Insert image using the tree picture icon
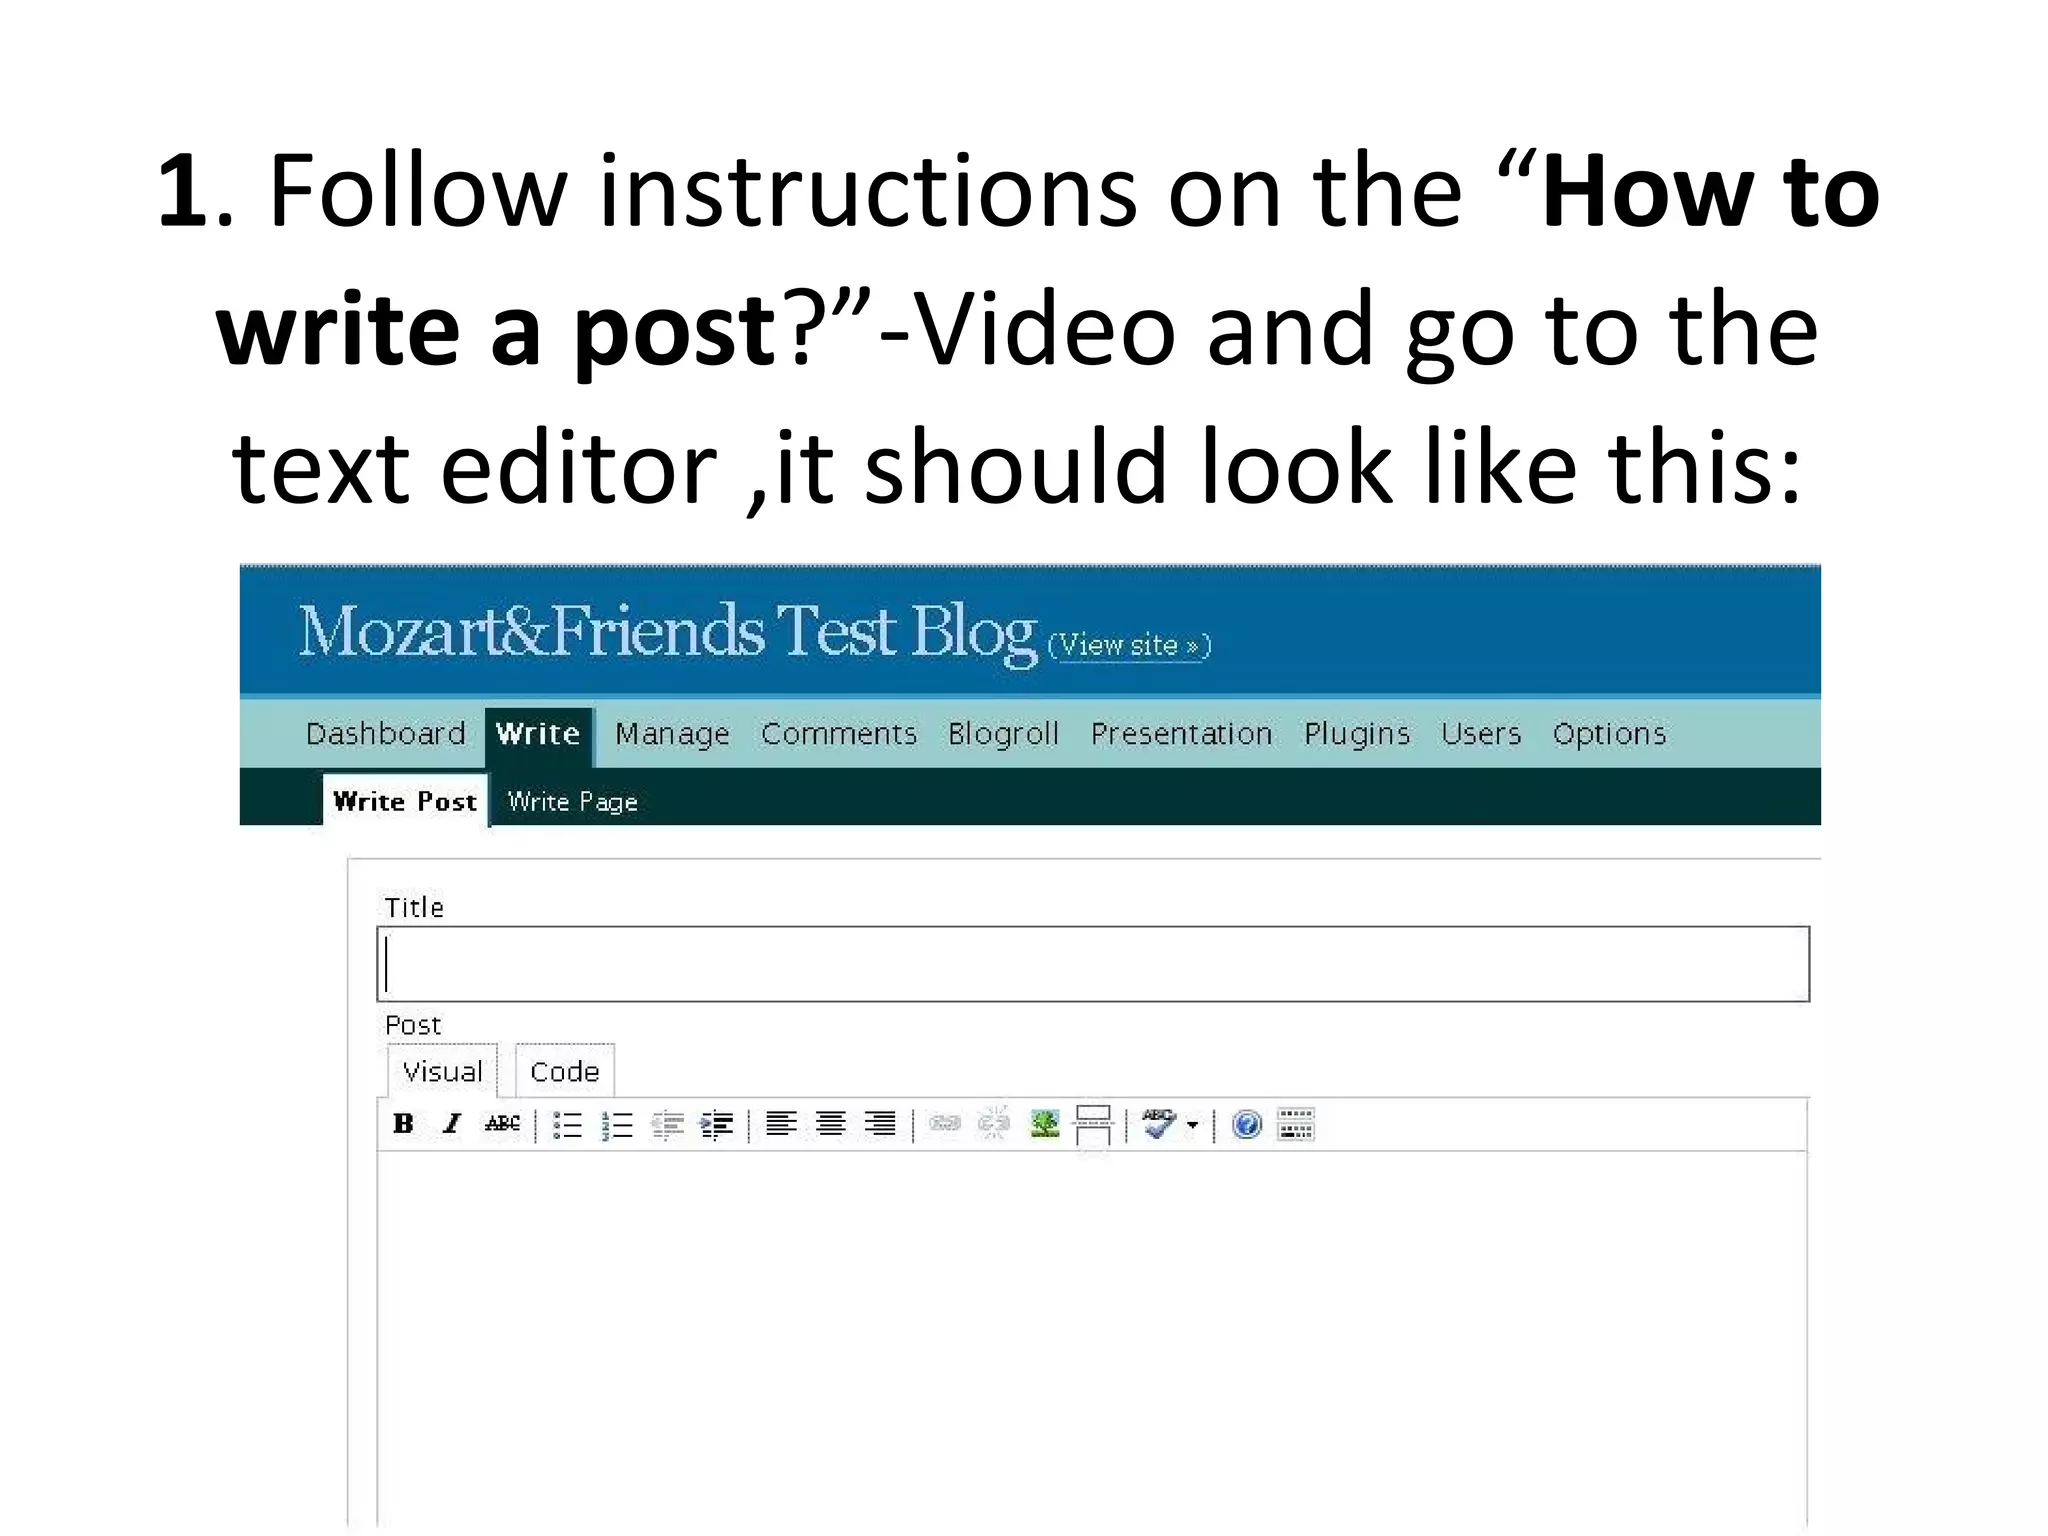The height and width of the screenshot is (1536, 2048). pos(1044,1124)
